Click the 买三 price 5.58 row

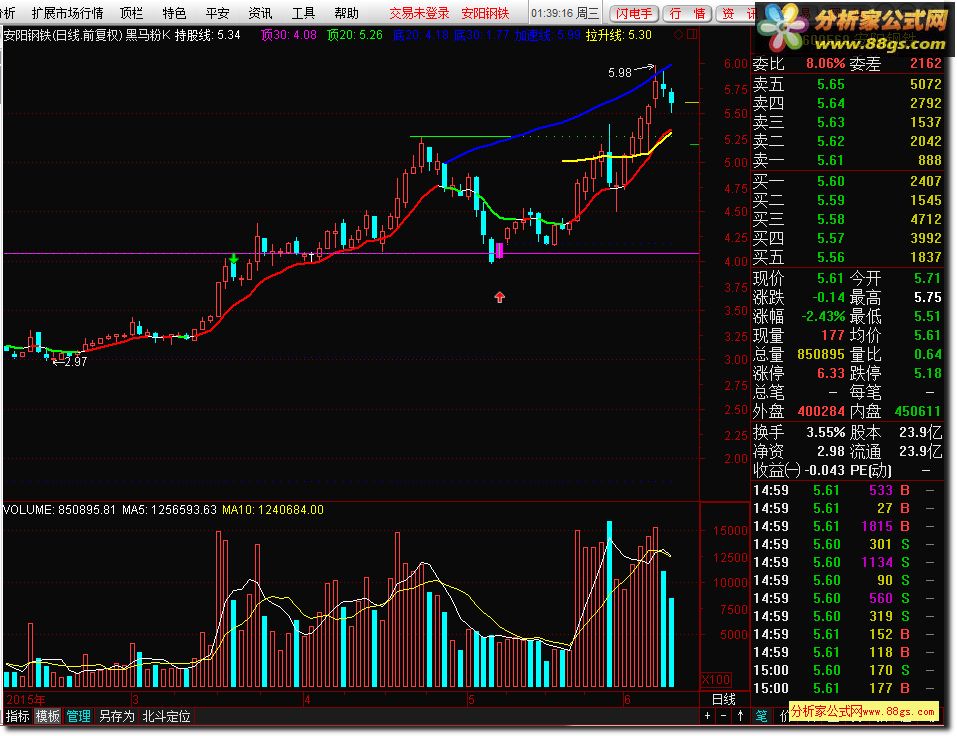[x=847, y=219]
